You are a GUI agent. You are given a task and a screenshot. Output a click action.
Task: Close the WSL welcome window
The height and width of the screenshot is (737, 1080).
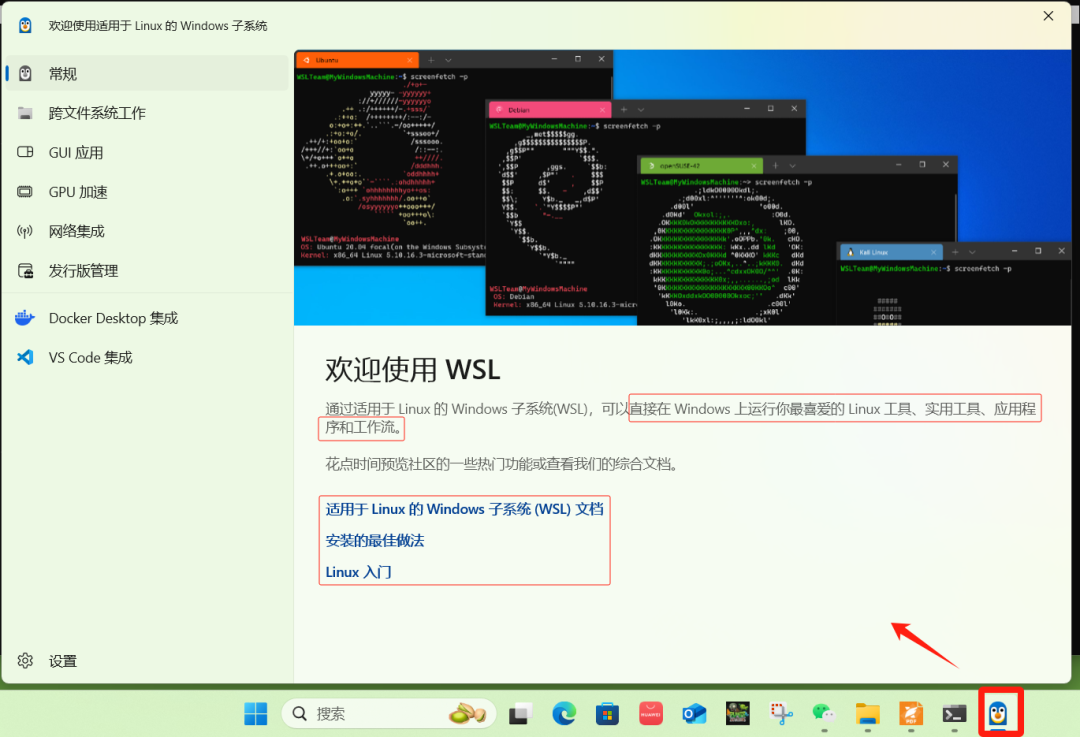pos(1048,16)
